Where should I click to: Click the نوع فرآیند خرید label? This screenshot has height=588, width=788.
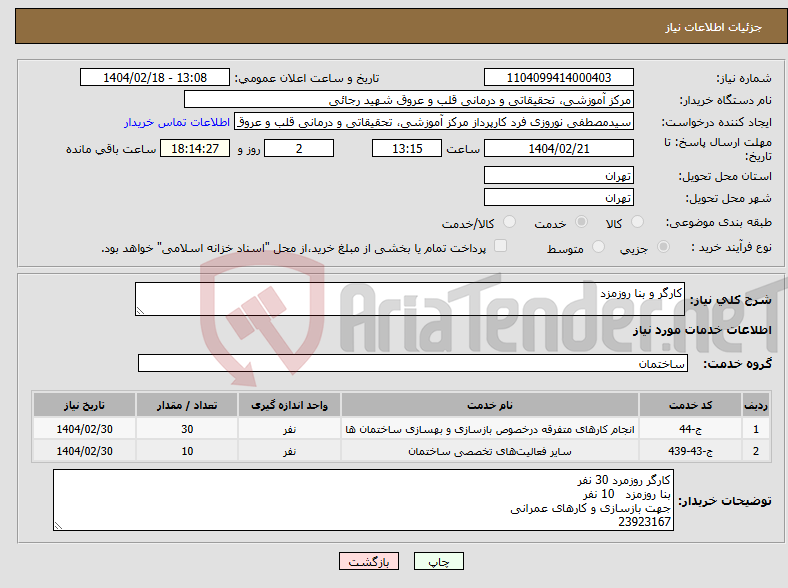tap(731, 247)
